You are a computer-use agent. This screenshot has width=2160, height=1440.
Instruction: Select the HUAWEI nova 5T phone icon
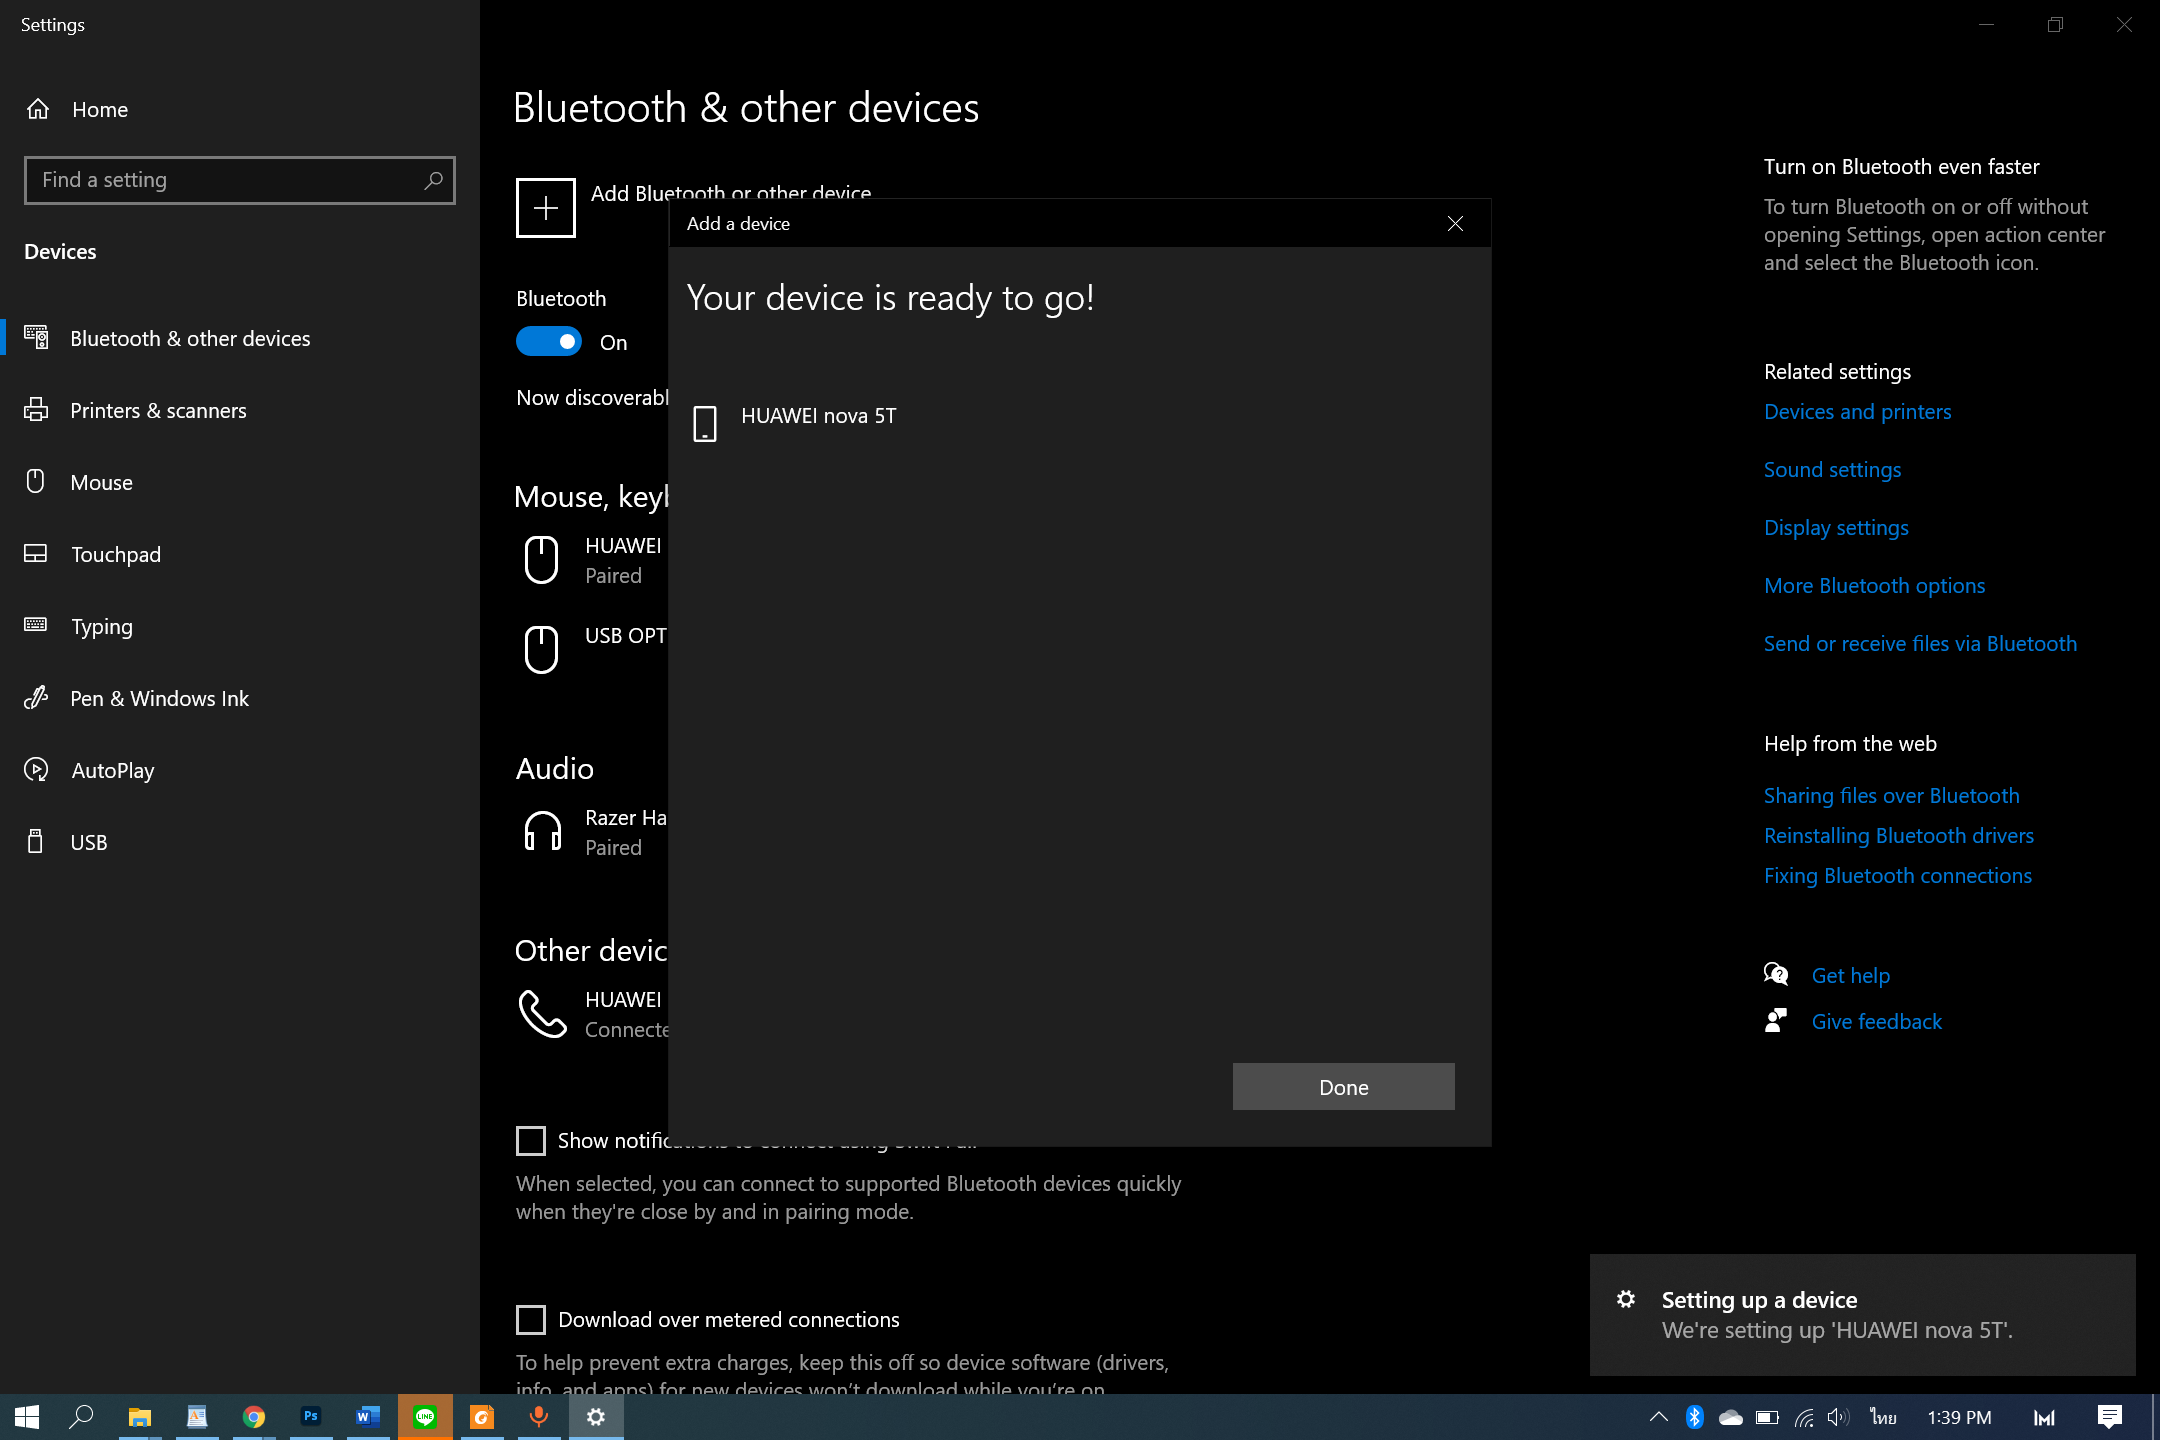(705, 423)
